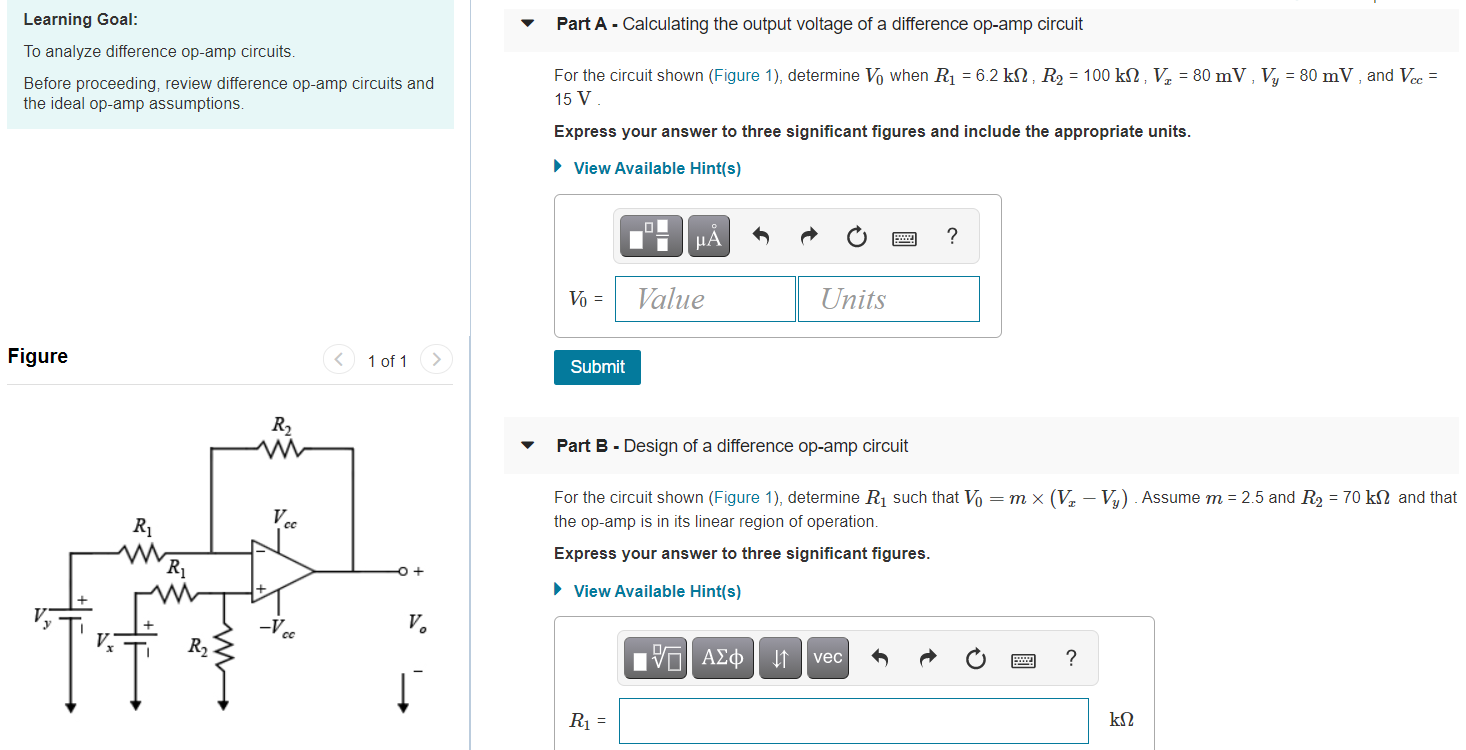Click the Value input field for V0
Viewport: 1466px width, 750px height.
tap(704, 298)
